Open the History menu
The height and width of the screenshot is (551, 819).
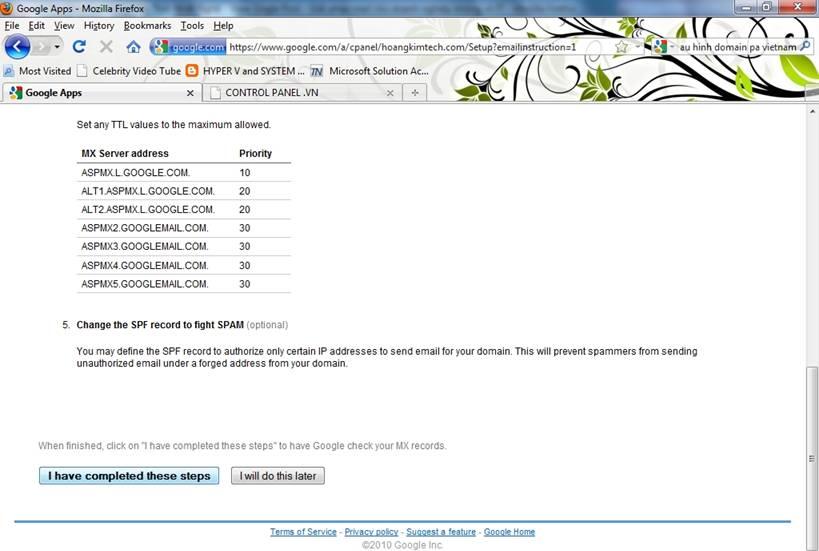coord(99,26)
